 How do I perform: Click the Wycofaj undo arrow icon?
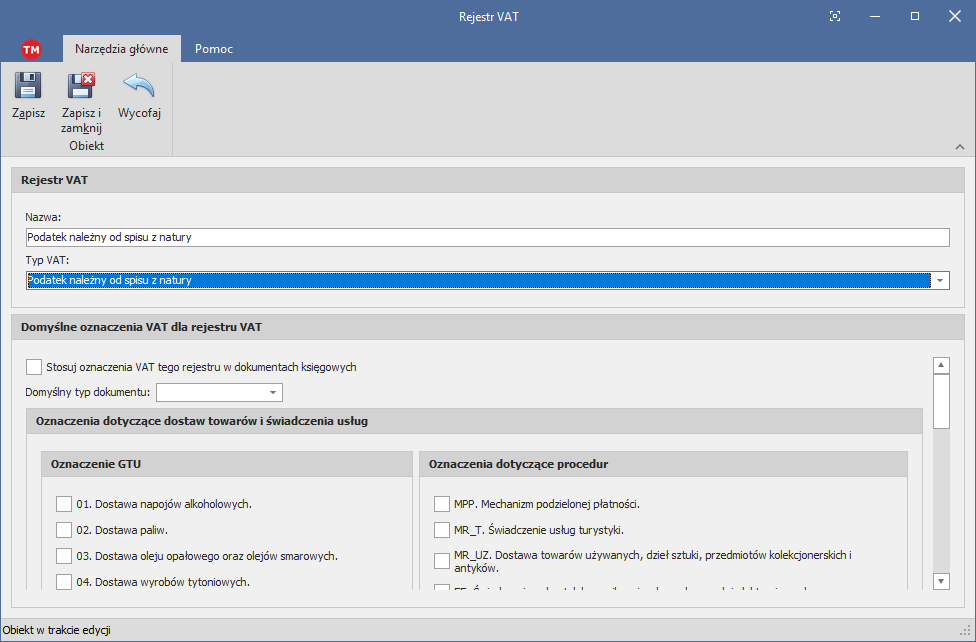[x=139, y=87]
